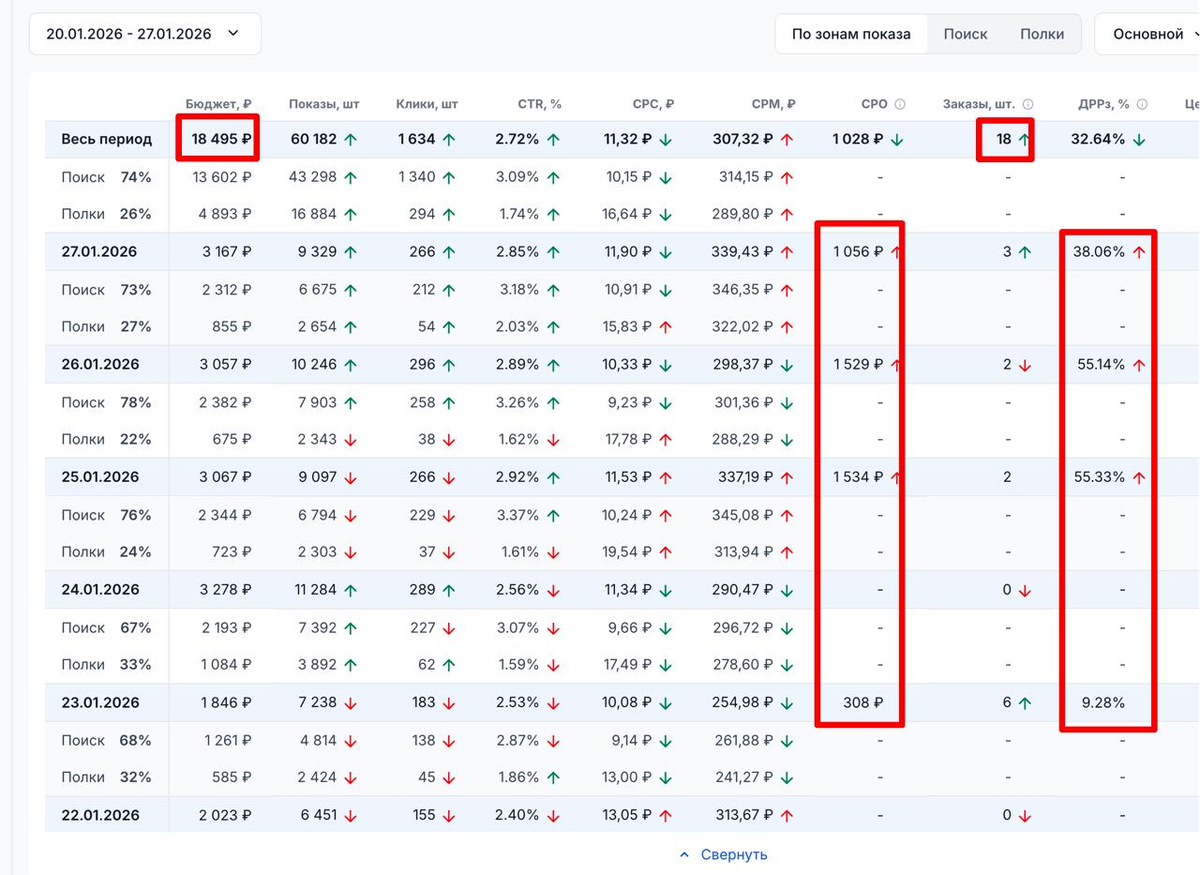Switch to the Полки tab in the header
1200x875 pixels.
click(x=1042, y=34)
